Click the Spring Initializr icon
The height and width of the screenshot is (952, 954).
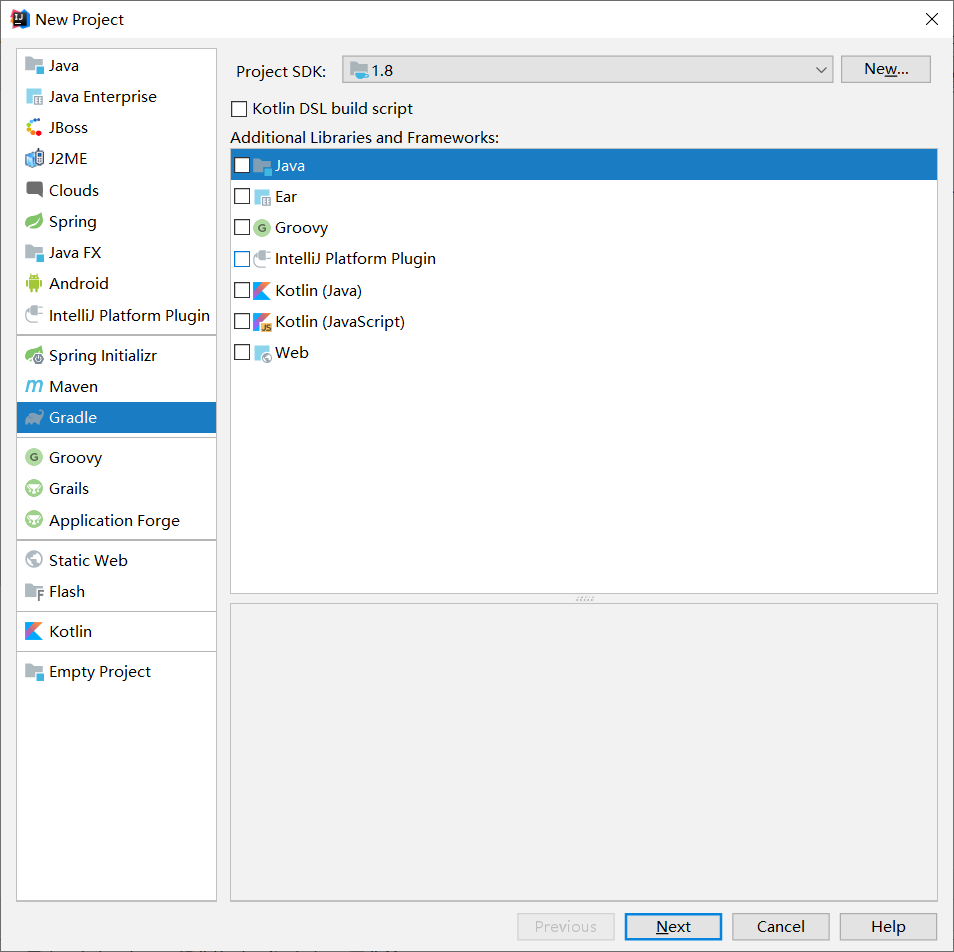click(x=34, y=355)
